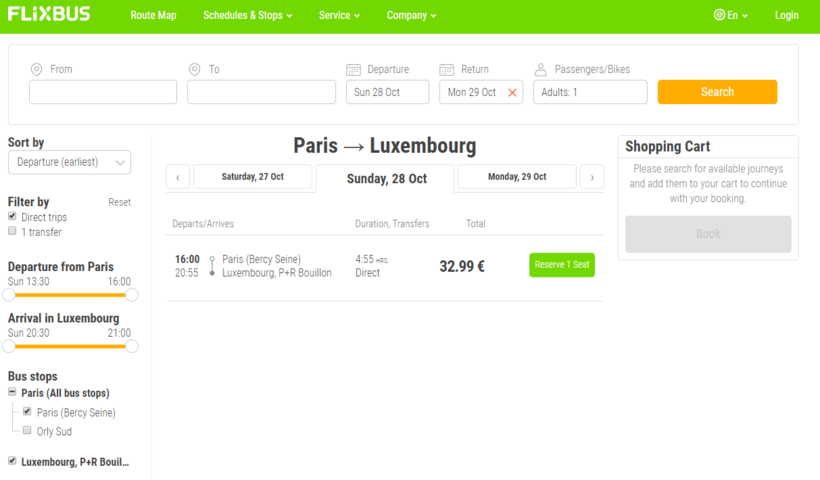
Task: Click the From input field
Action: [x=103, y=92]
